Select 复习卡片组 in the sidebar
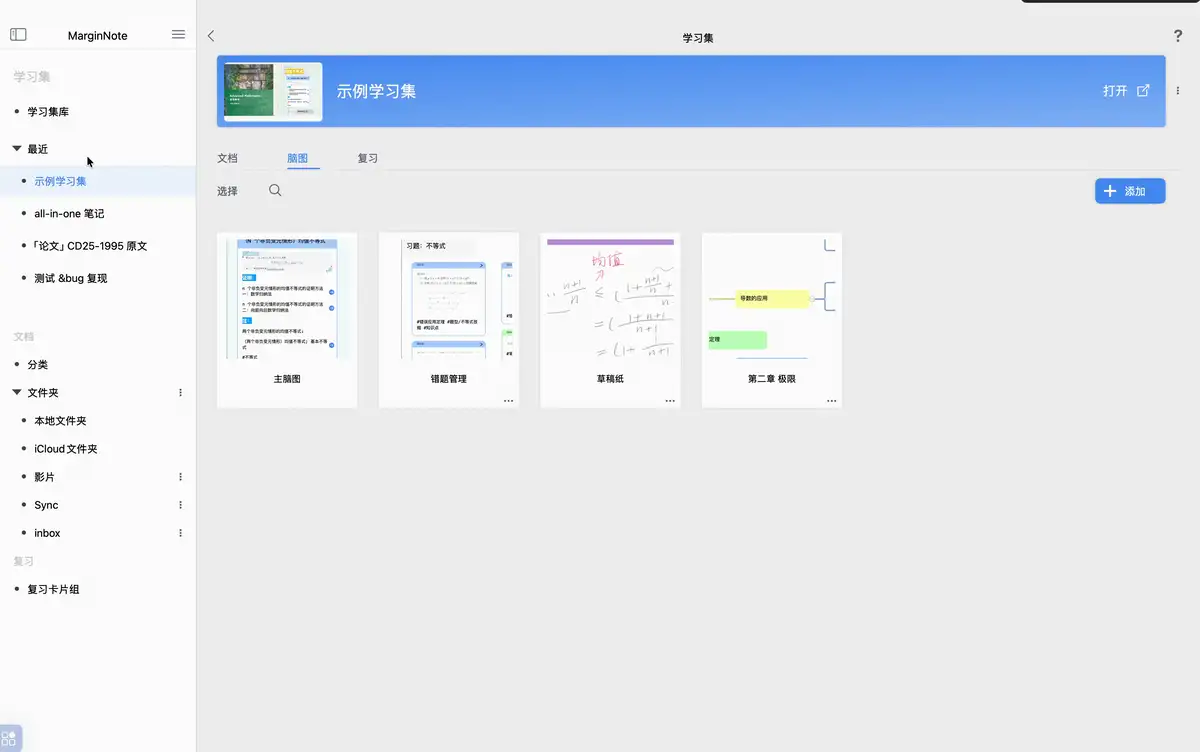This screenshot has height=752, width=1200. [54, 589]
